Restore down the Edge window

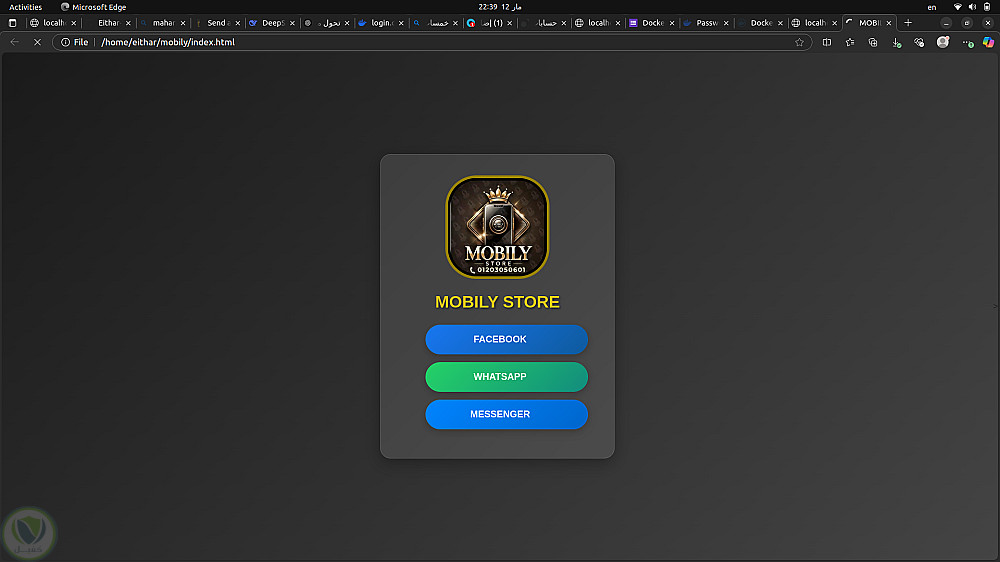click(x=967, y=23)
